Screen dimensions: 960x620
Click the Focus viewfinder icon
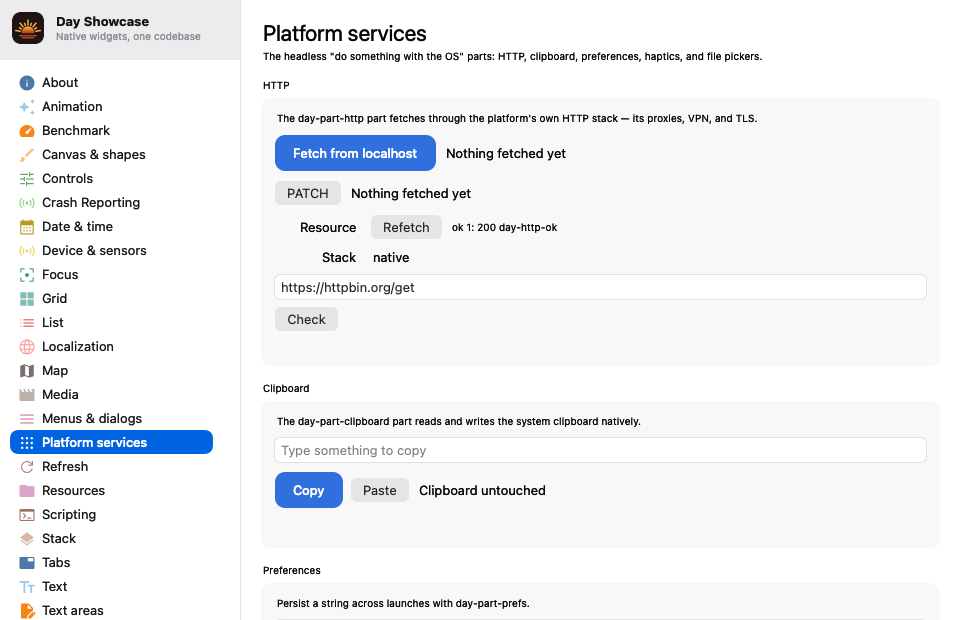click(27, 275)
